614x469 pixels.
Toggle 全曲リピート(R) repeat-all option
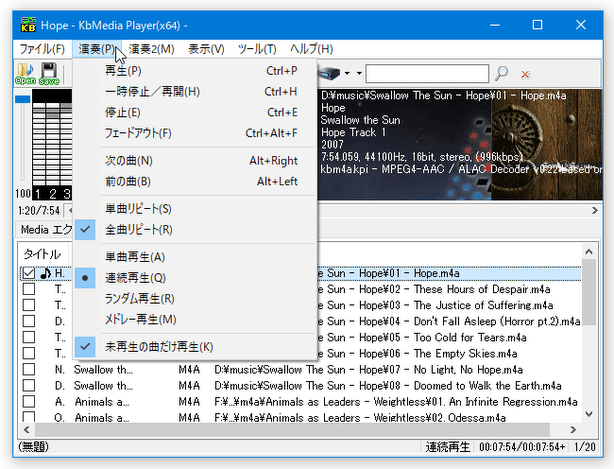point(138,230)
